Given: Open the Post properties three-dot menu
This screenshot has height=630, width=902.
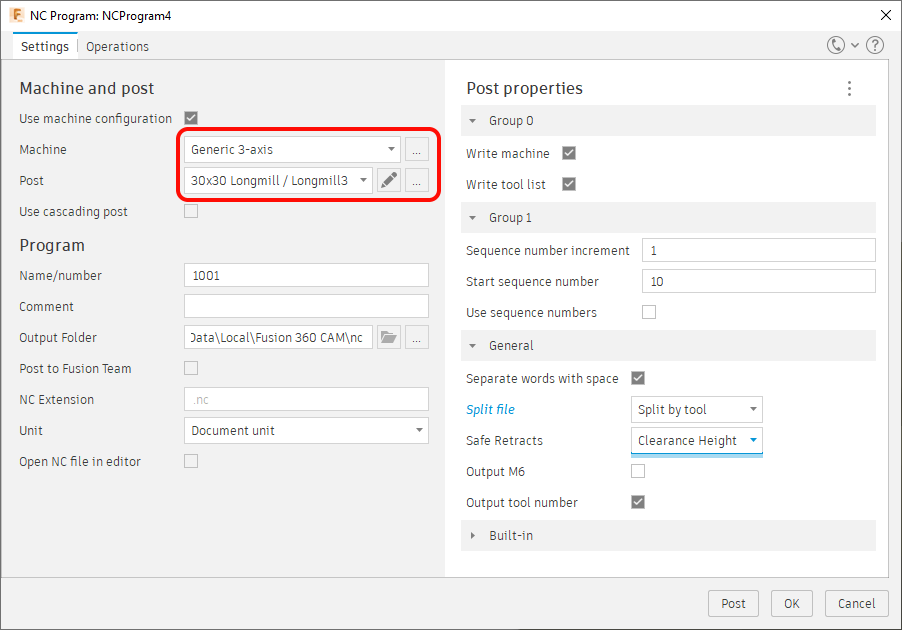Looking at the screenshot, I should pos(849,89).
